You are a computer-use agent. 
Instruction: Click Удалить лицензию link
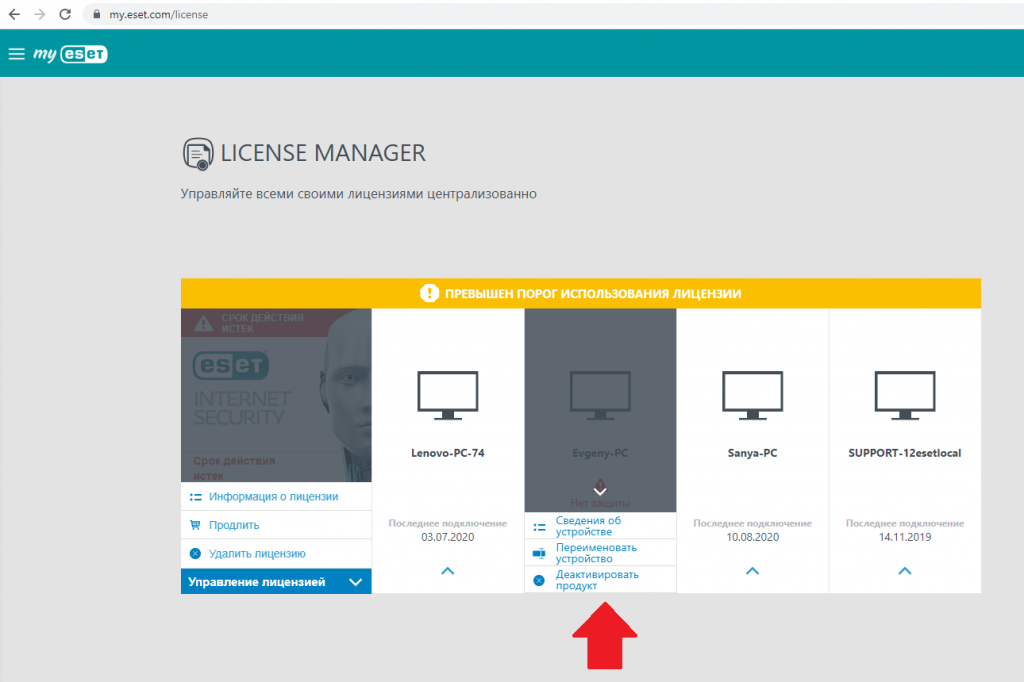click(257, 554)
